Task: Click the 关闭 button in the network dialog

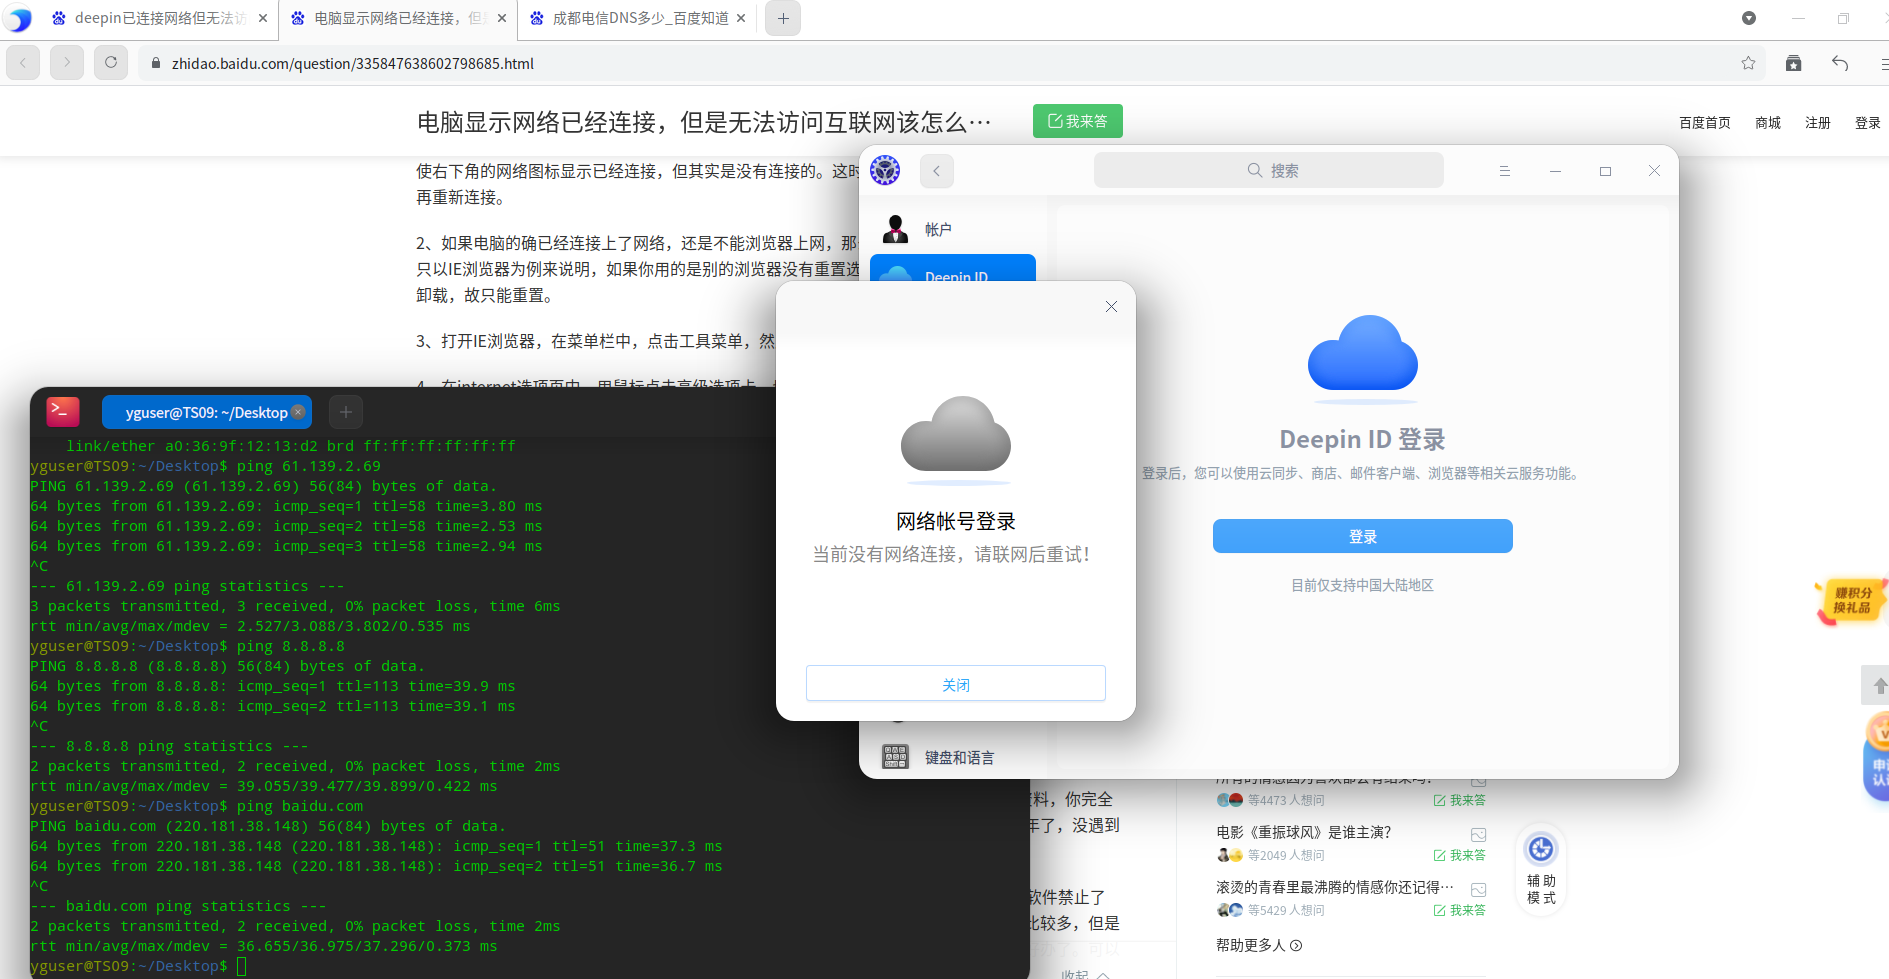Action: pyautogui.click(x=956, y=684)
